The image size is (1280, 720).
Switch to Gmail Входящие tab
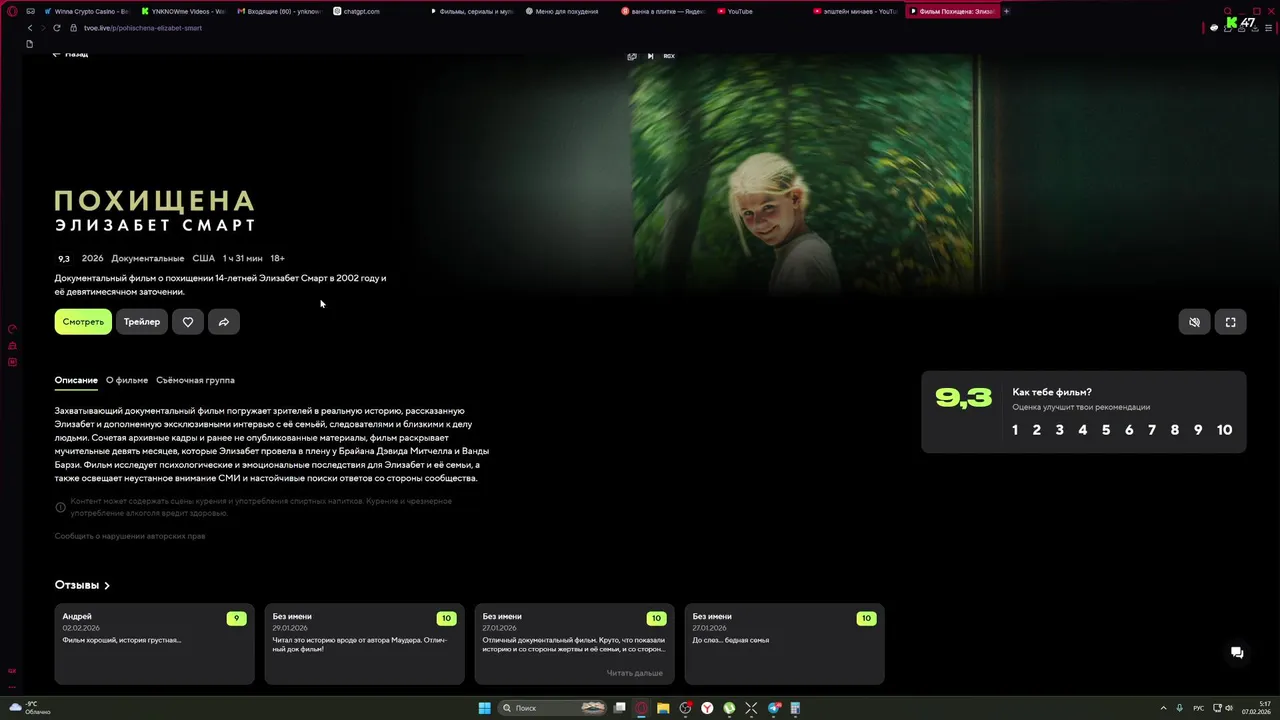point(281,11)
